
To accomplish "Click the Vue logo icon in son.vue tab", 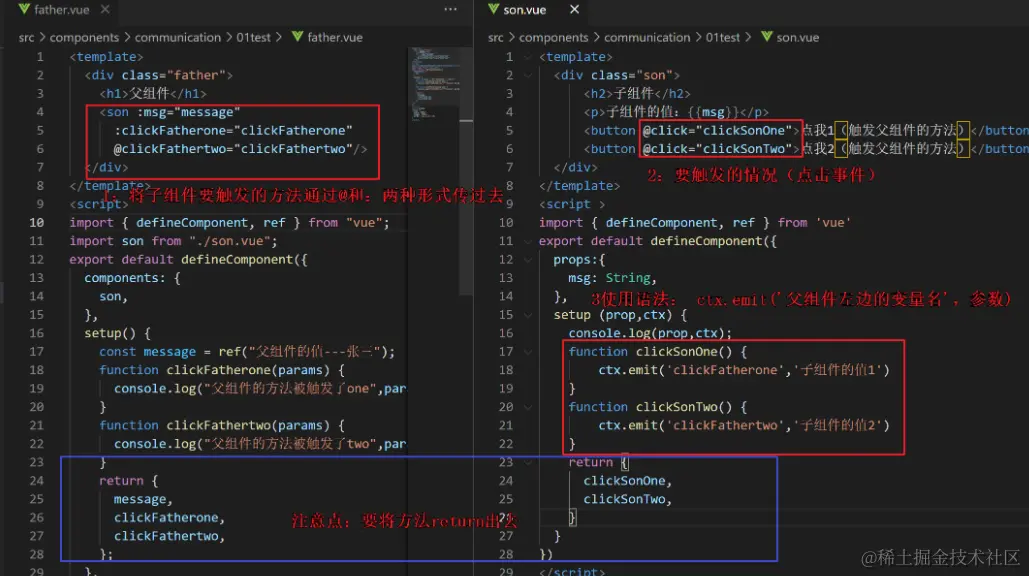I will [x=494, y=9].
